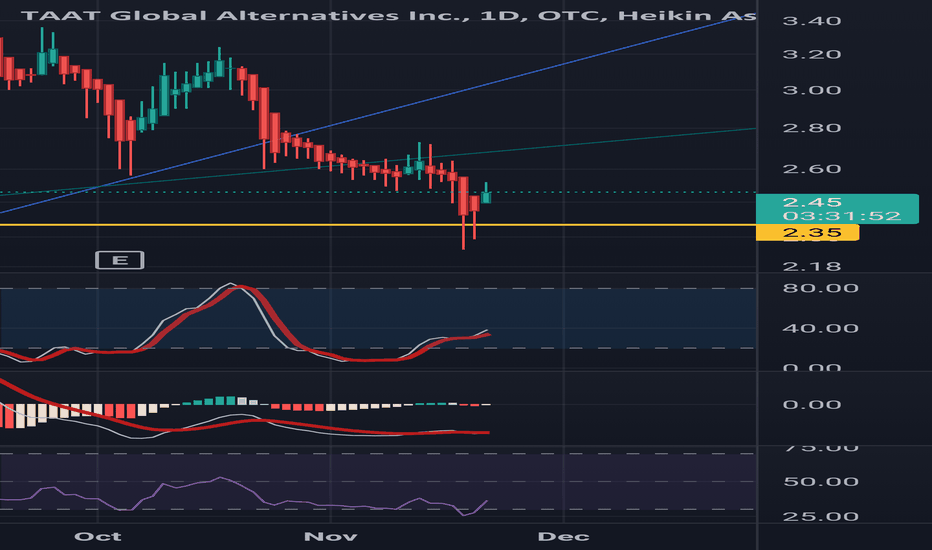932x550 pixels.
Task: Click the 2.18 price axis label
Action: coord(812,266)
